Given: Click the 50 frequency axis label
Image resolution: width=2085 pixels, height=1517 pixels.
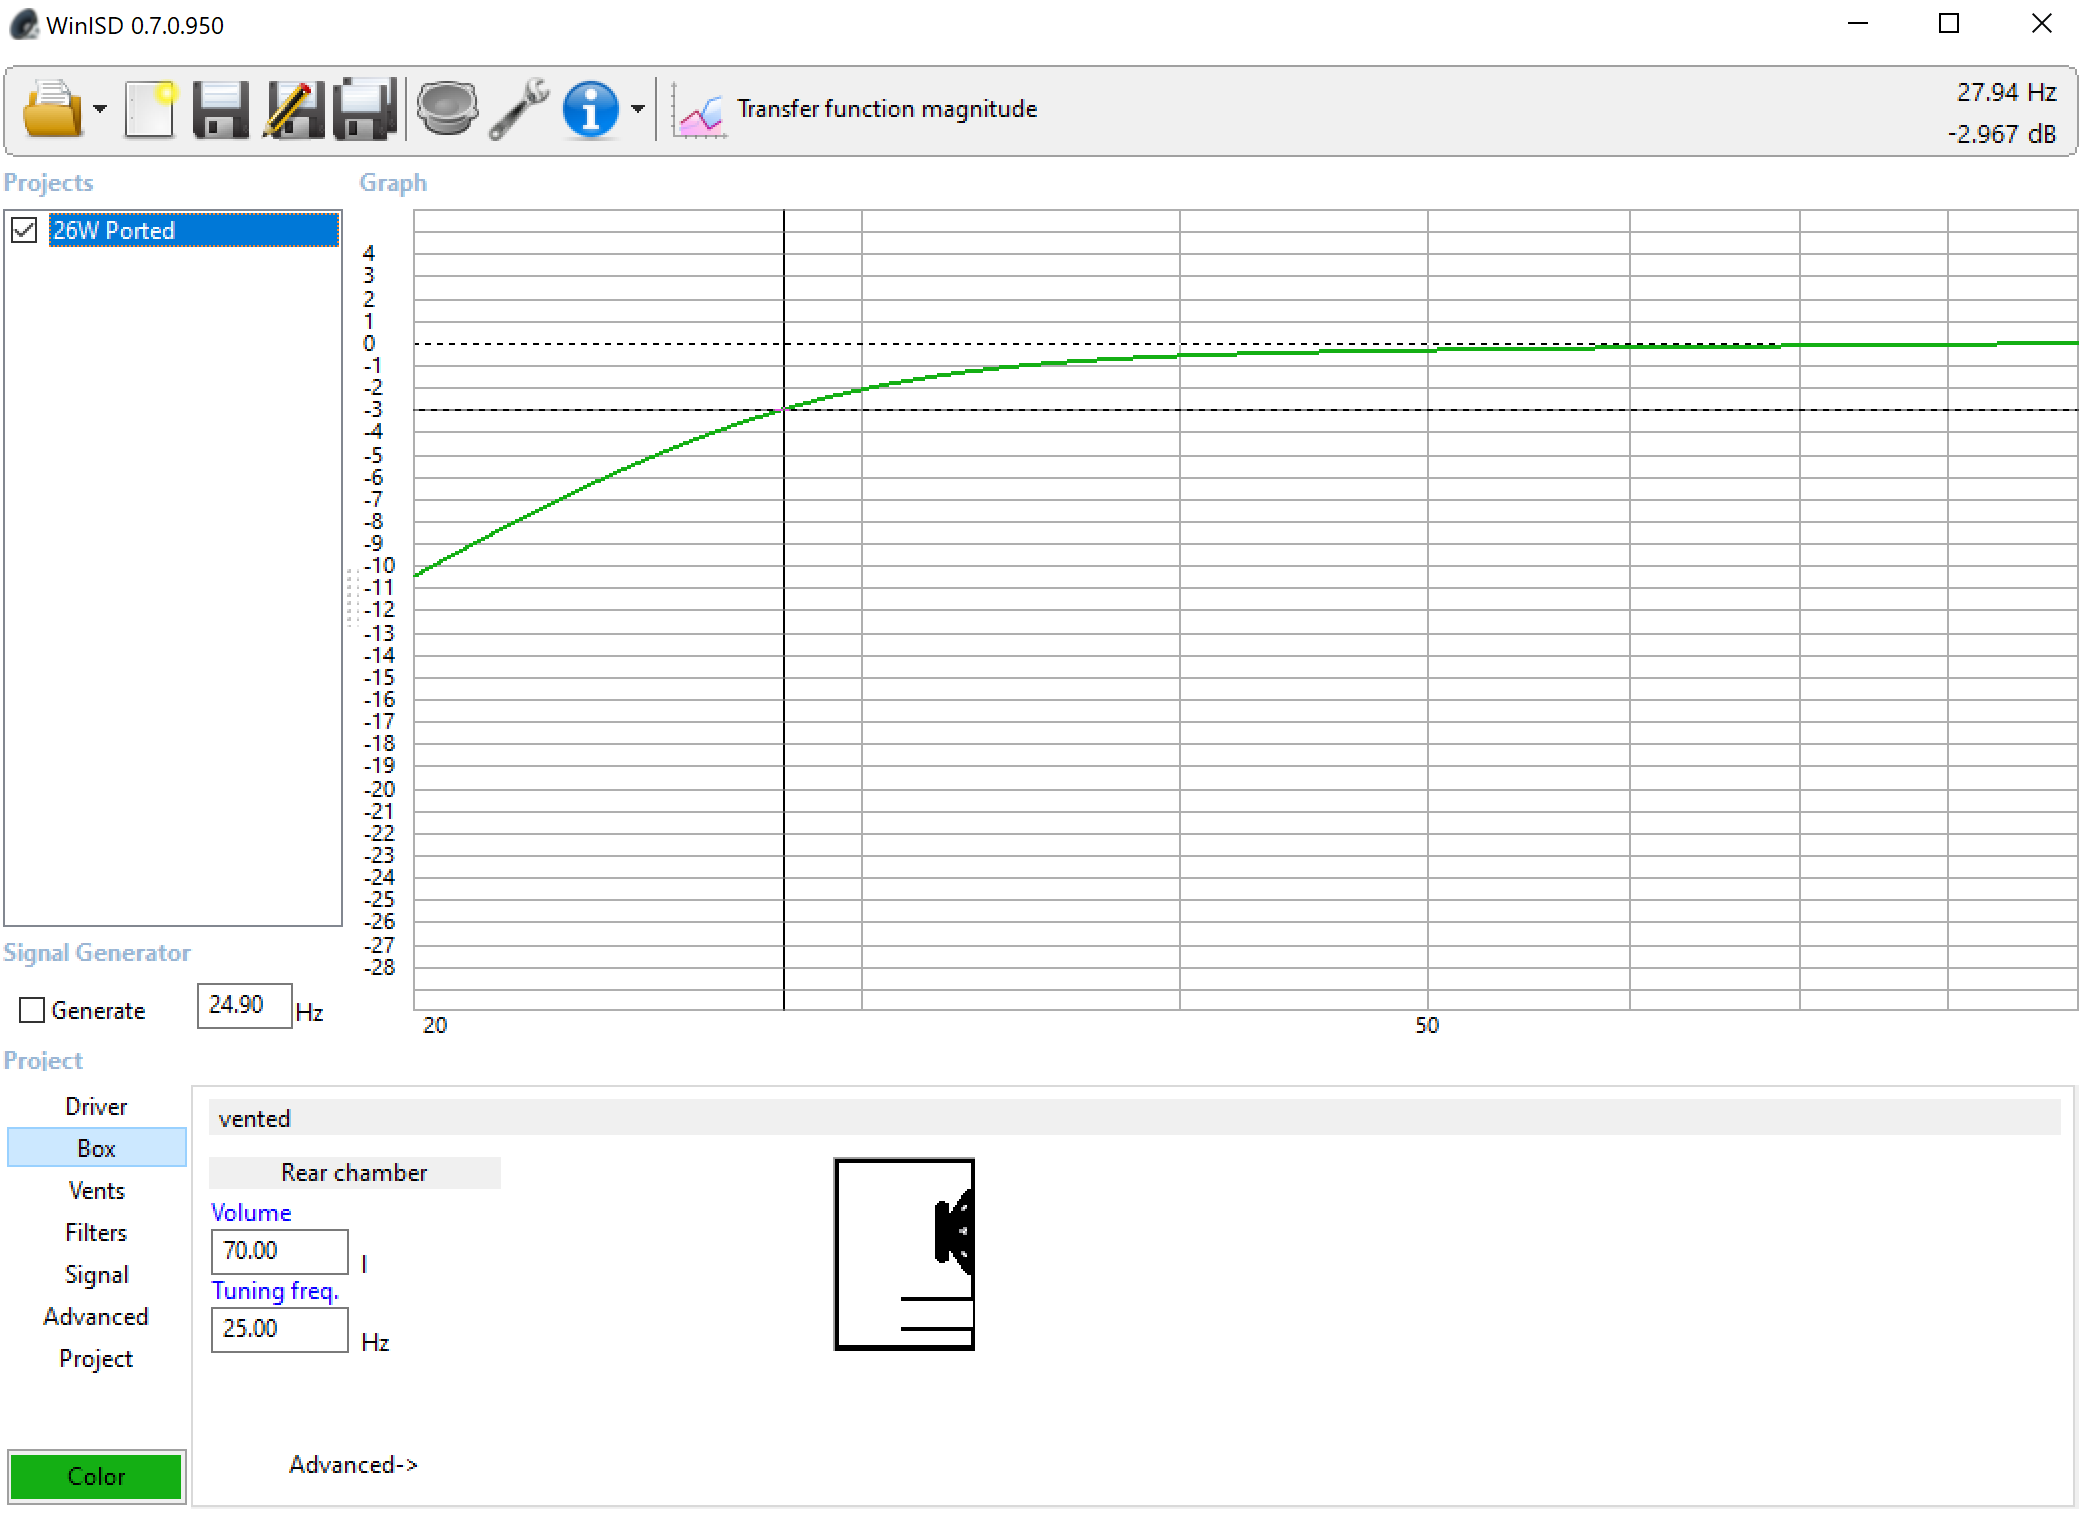Looking at the screenshot, I should pos(1427,1025).
